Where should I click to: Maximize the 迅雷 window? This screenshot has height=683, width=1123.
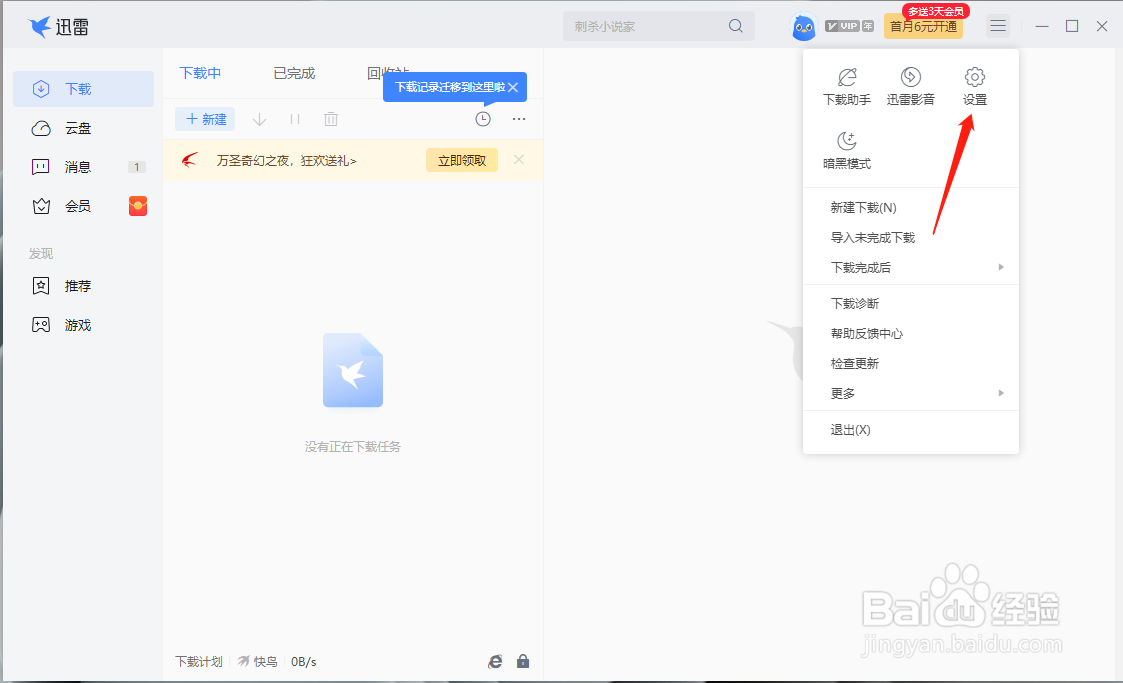[x=1072, y=26]
